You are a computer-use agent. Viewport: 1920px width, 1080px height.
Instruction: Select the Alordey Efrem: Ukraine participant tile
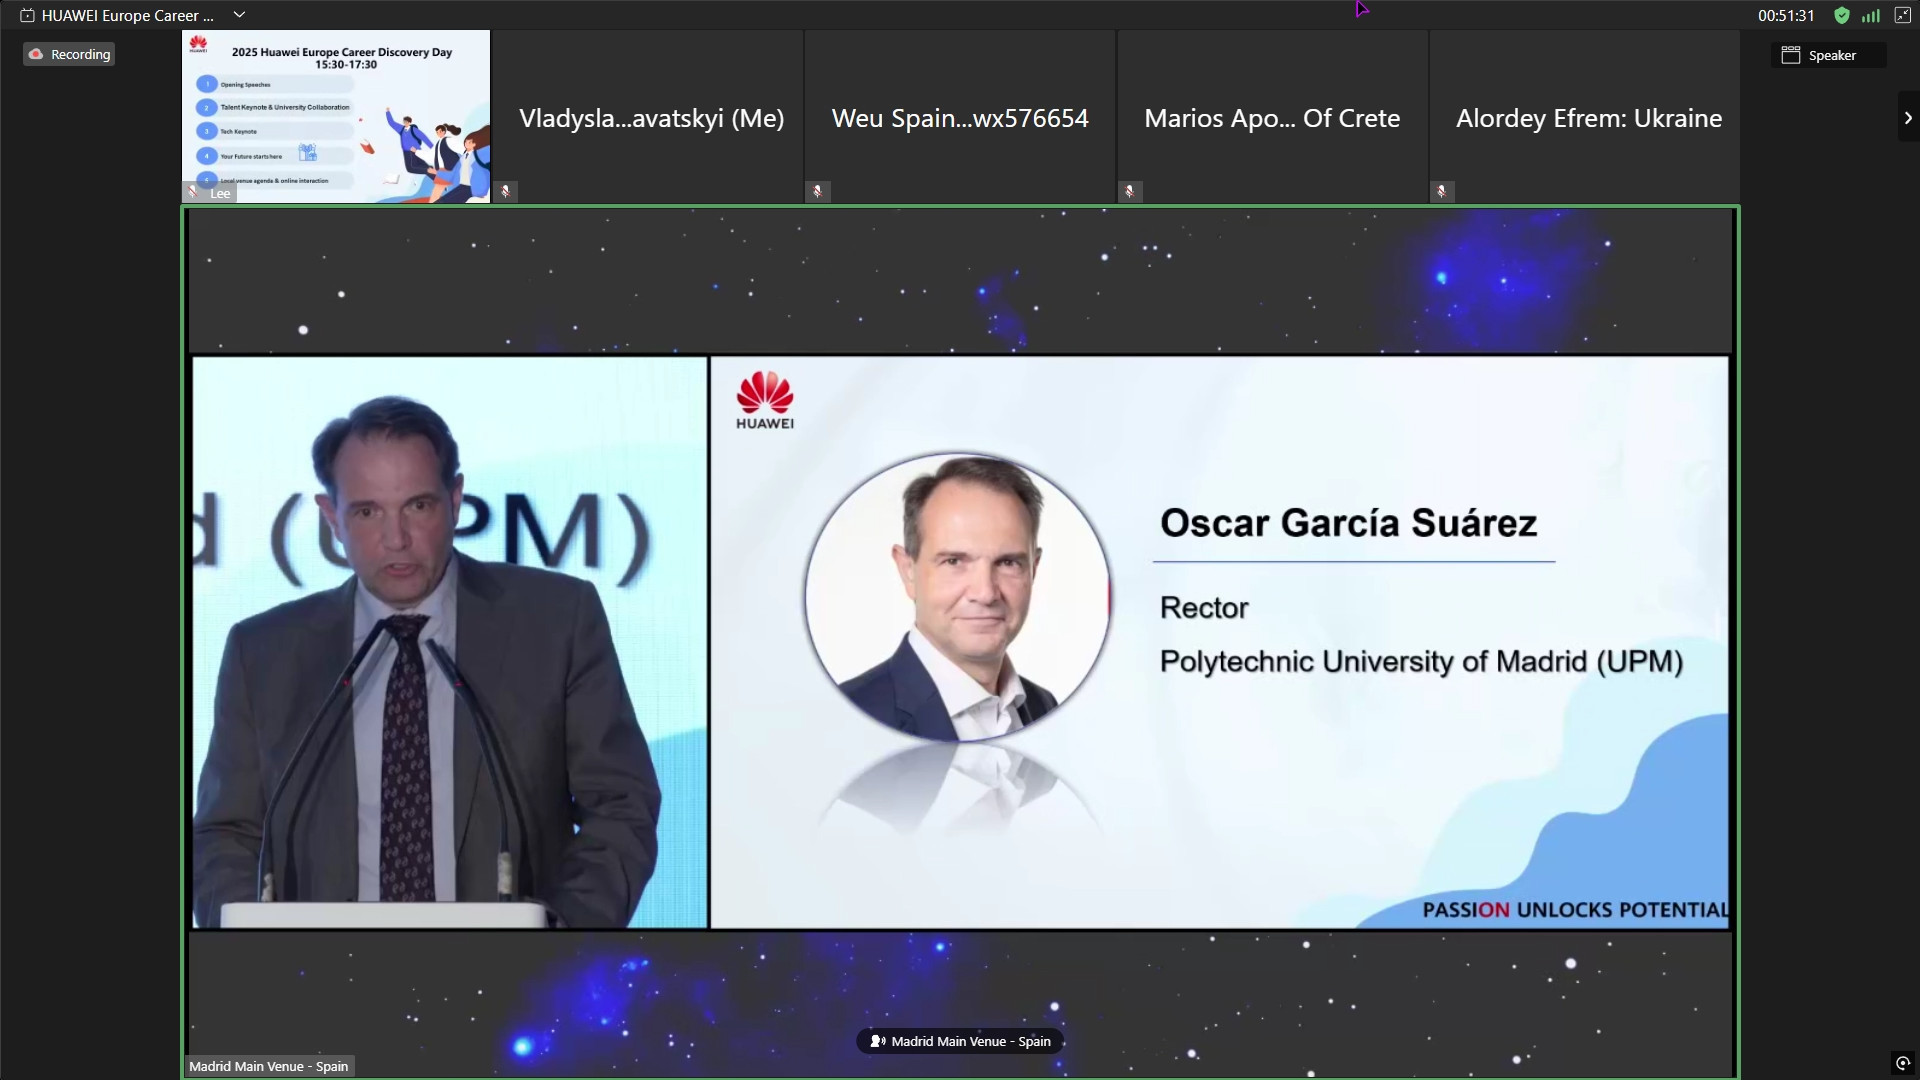click(1585, 116)
